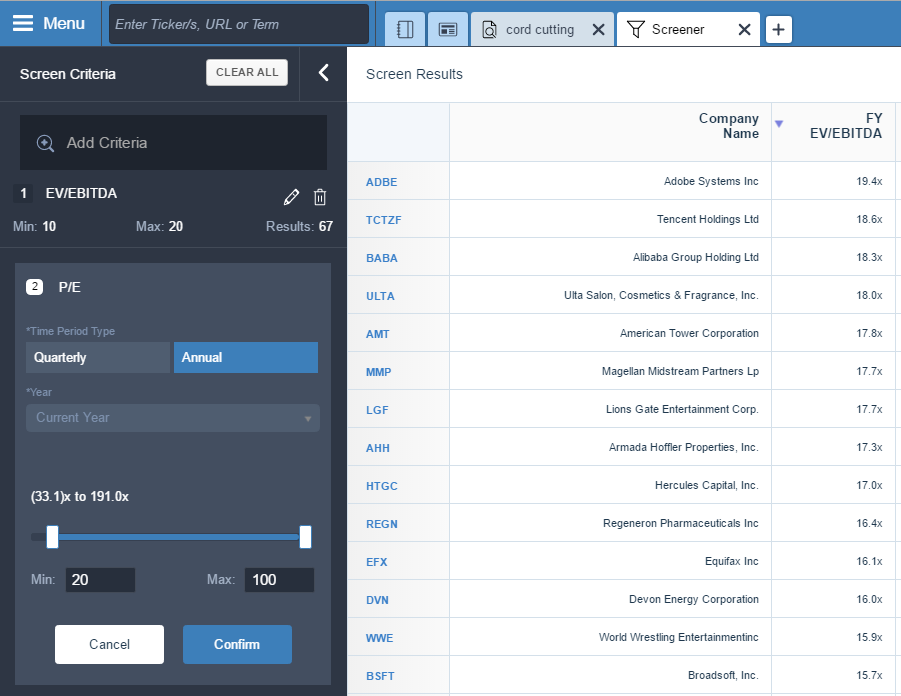
Task: Open the notebook panel icon
Action: tap(405, 29)
